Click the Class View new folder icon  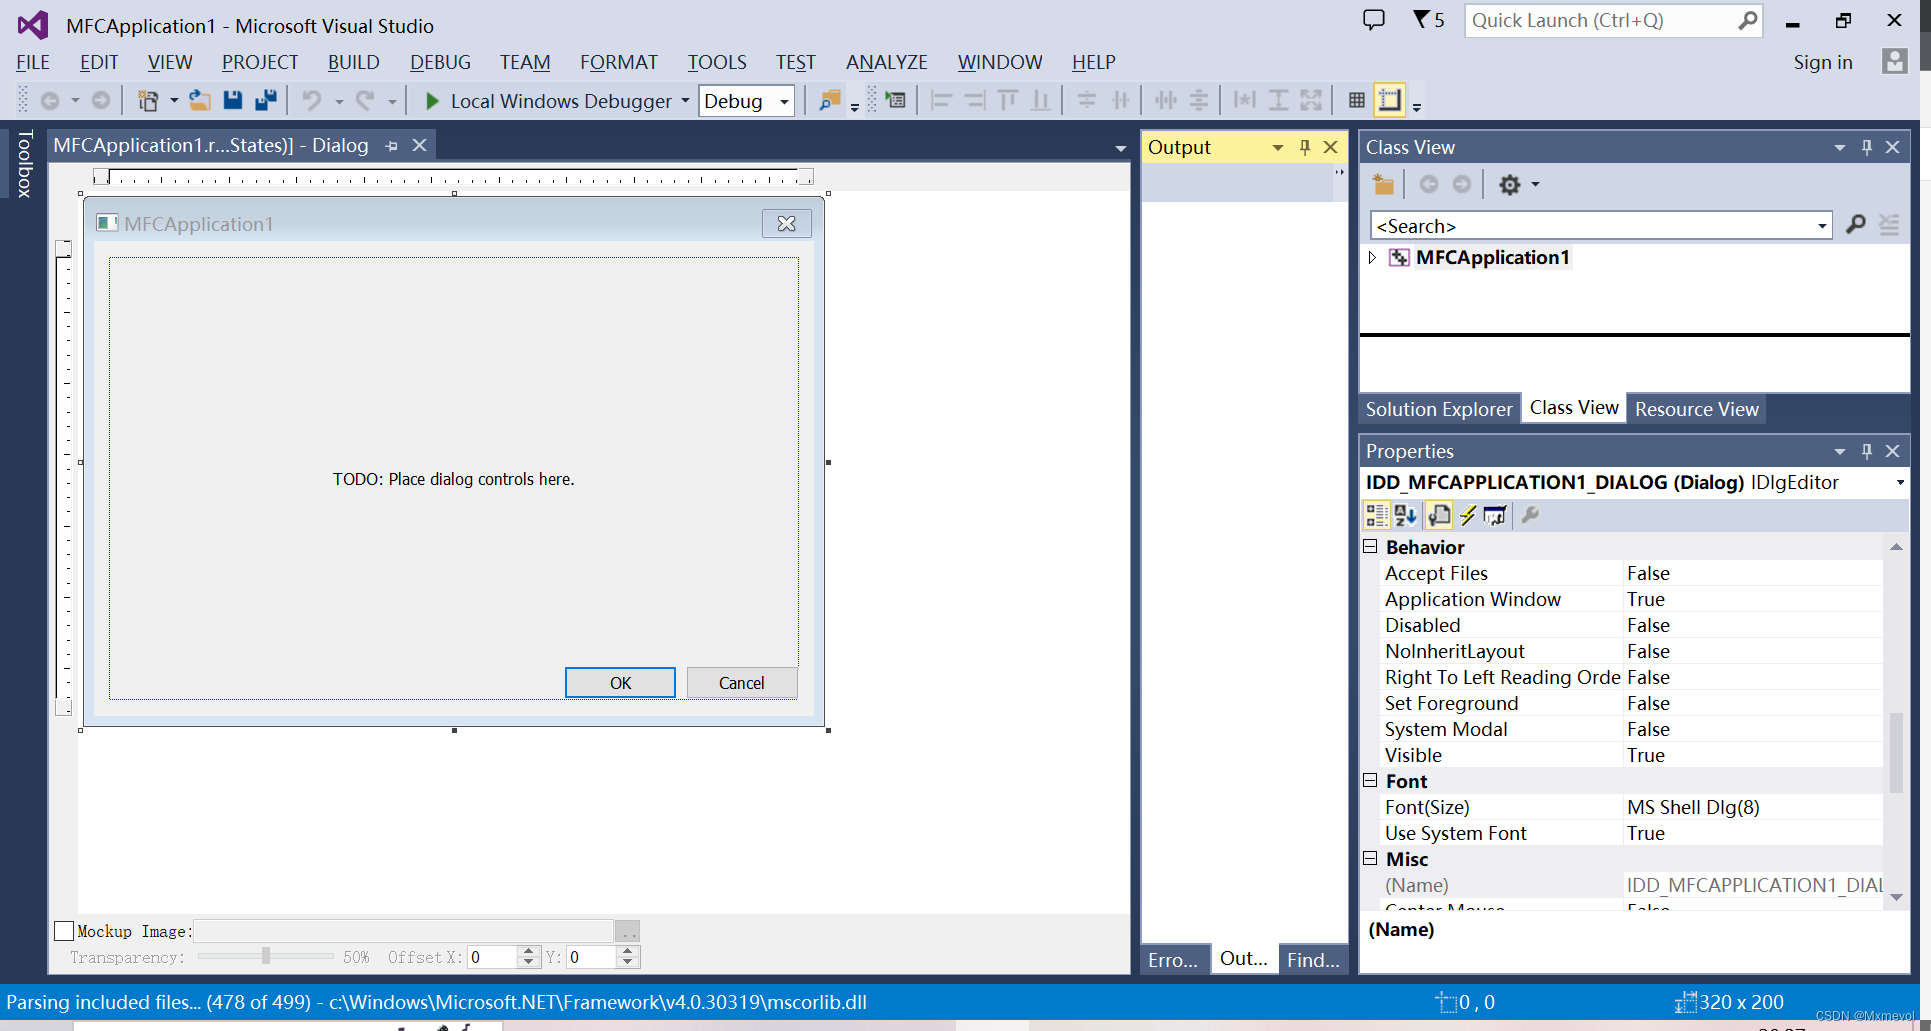[1384, 184]
